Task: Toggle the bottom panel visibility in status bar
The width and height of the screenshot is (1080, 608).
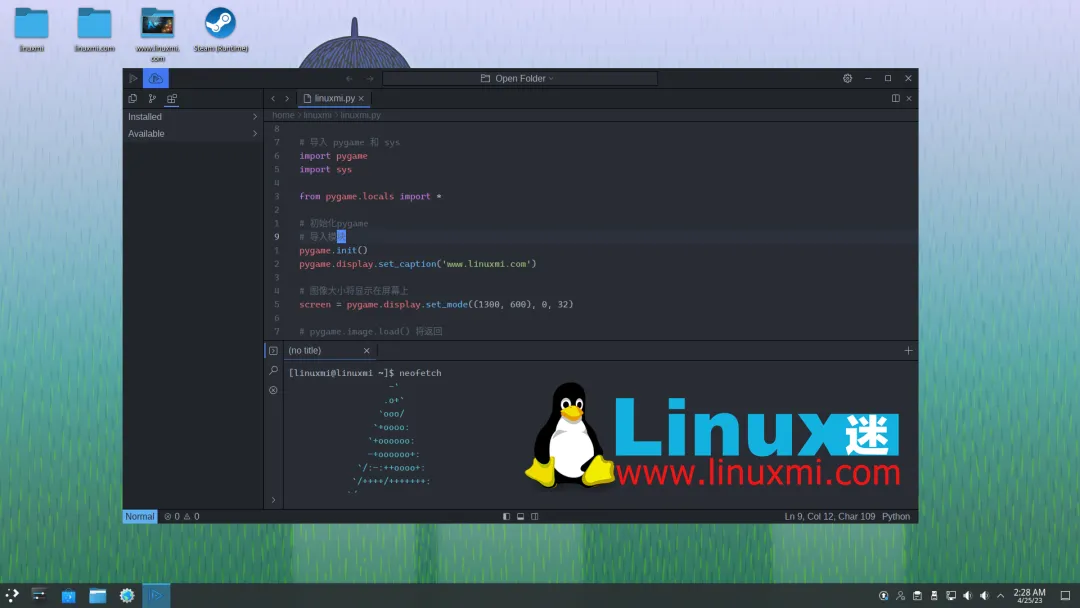Action: point(521,516)
